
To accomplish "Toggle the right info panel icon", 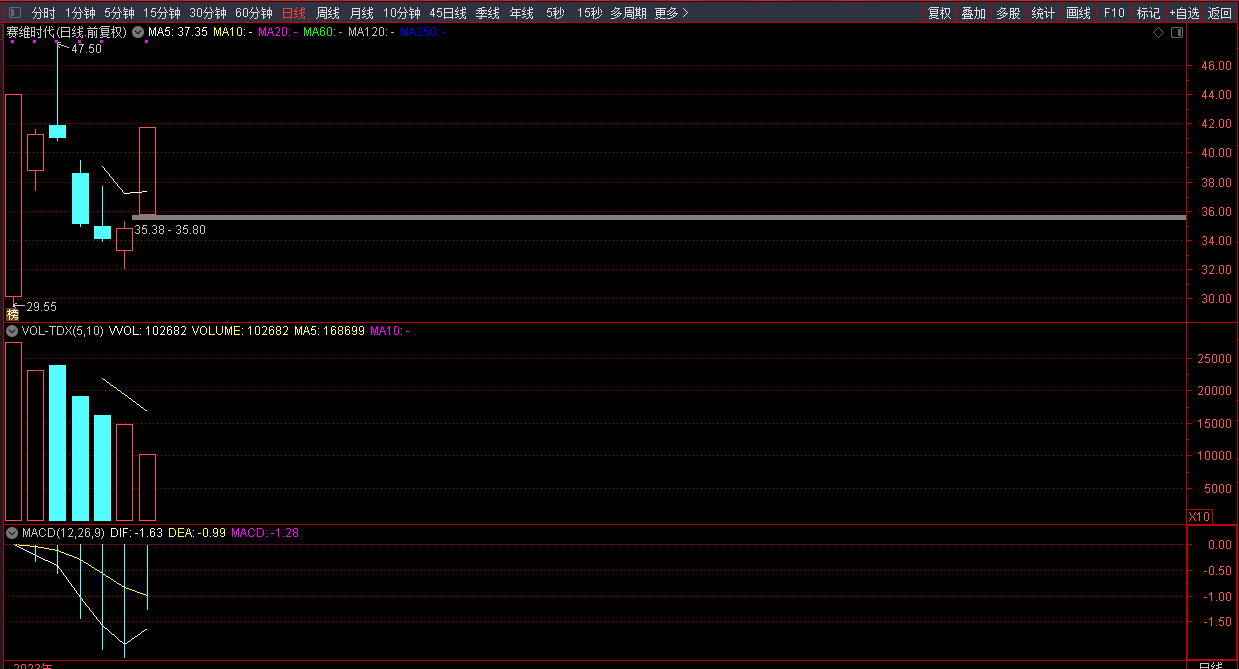I will 1177,33.
